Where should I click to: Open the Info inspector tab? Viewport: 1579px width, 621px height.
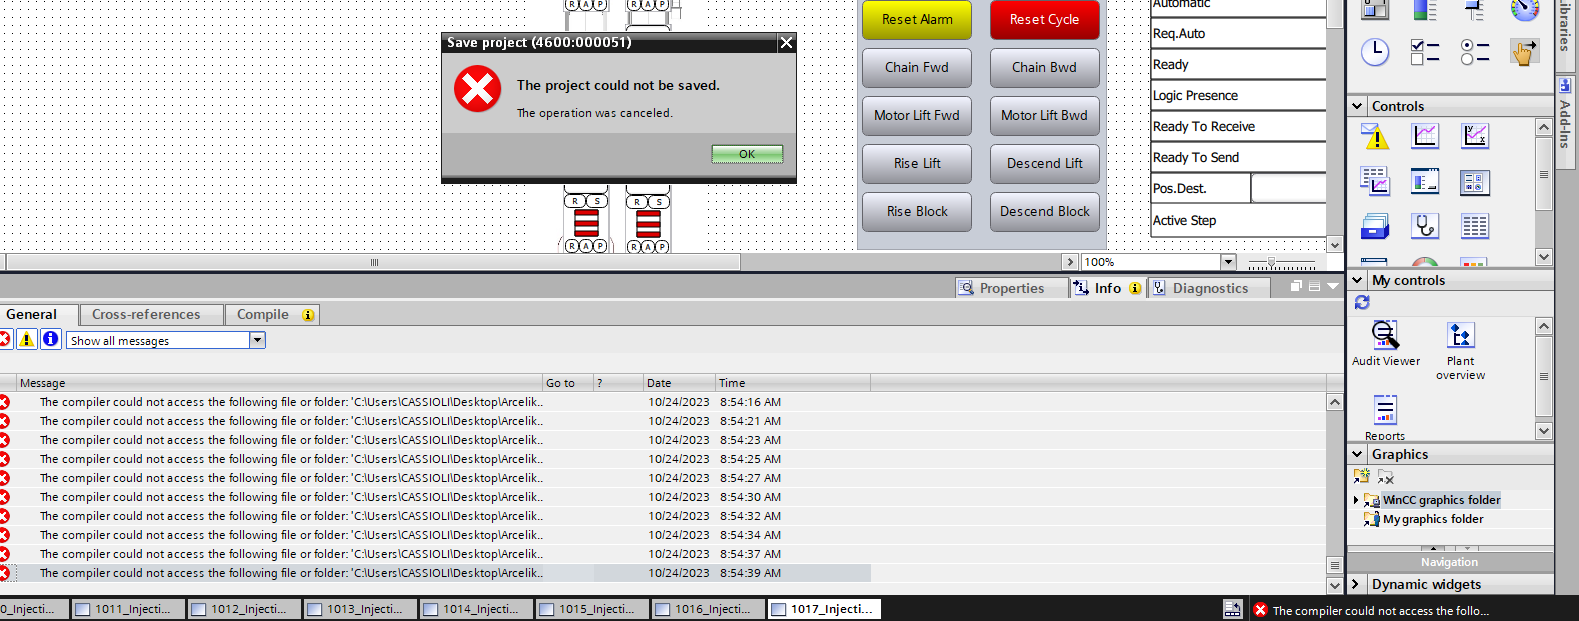point(1108,288)
